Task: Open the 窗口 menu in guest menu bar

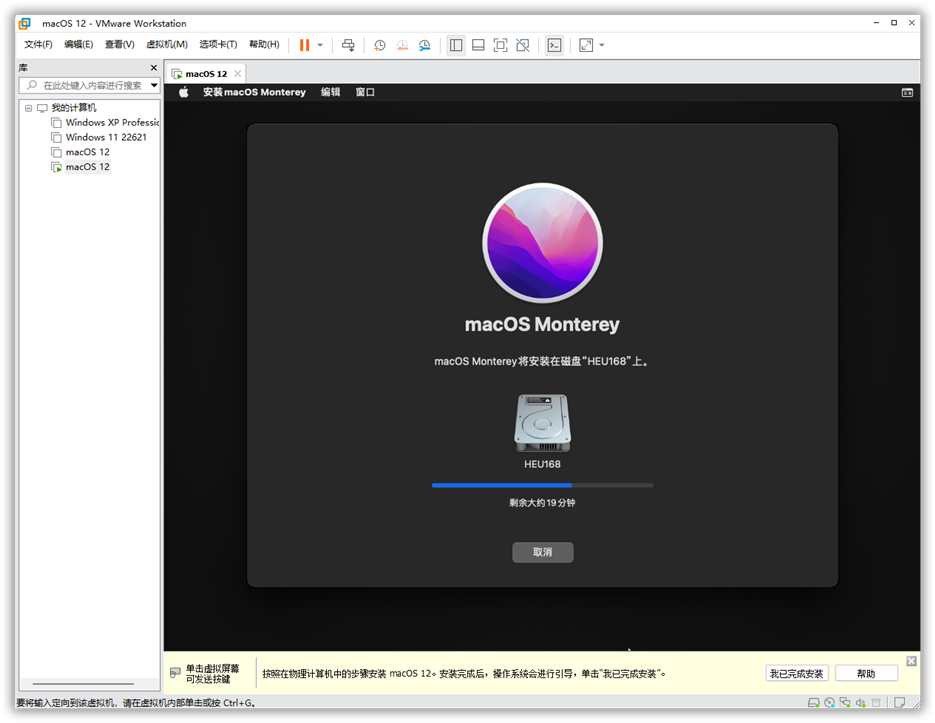Action: [365, 92]
